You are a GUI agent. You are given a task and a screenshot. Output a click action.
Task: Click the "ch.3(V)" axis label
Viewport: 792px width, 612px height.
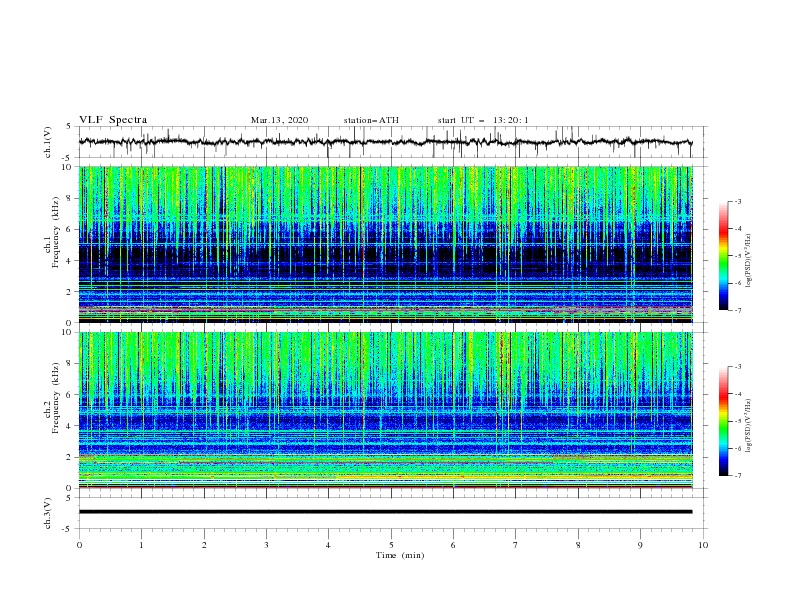point(48,513)
